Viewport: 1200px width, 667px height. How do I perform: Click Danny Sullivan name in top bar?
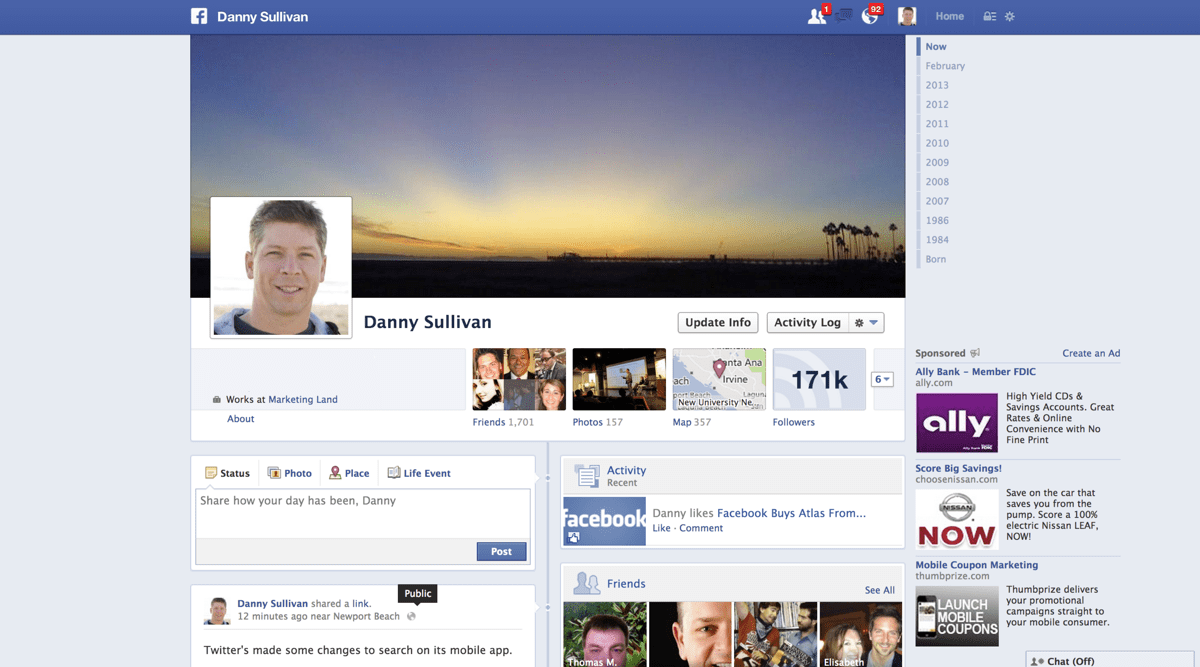coord(262,17)
